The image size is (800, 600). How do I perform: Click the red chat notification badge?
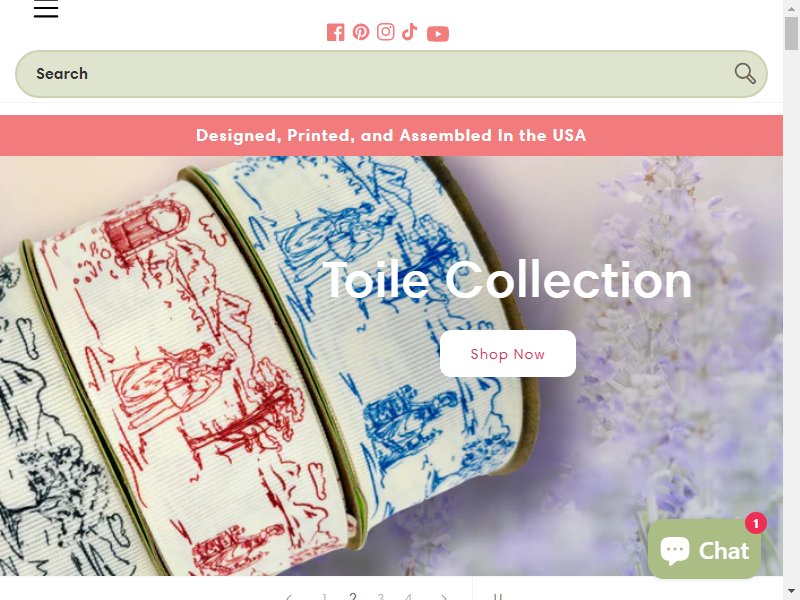[756, 523]
